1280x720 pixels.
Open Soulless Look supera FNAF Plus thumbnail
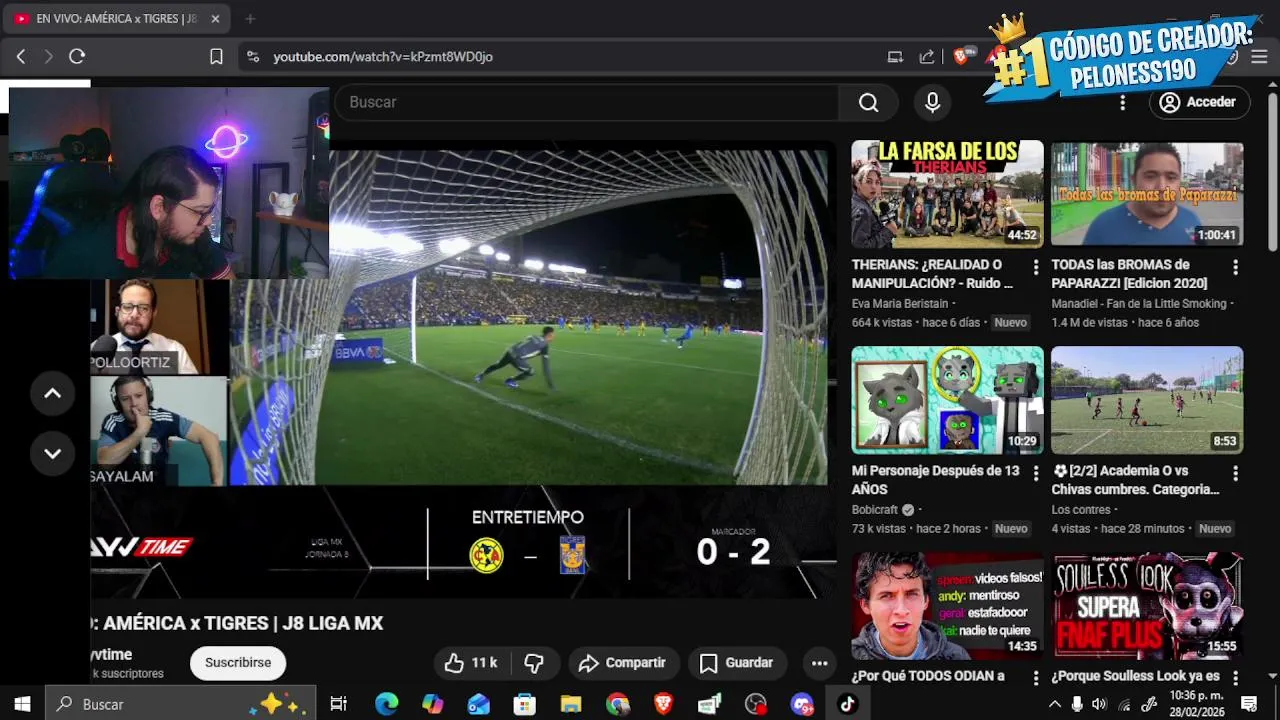pyautogui.click(x=1147, y=606)
